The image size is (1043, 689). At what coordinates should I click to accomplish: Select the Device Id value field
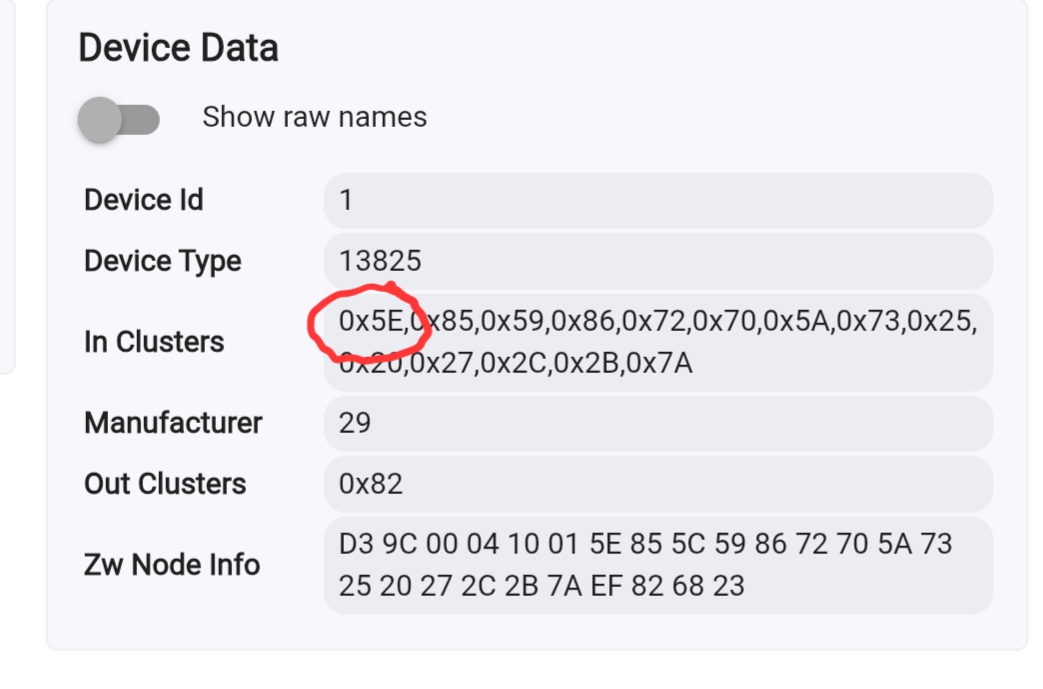coord(657,200)
